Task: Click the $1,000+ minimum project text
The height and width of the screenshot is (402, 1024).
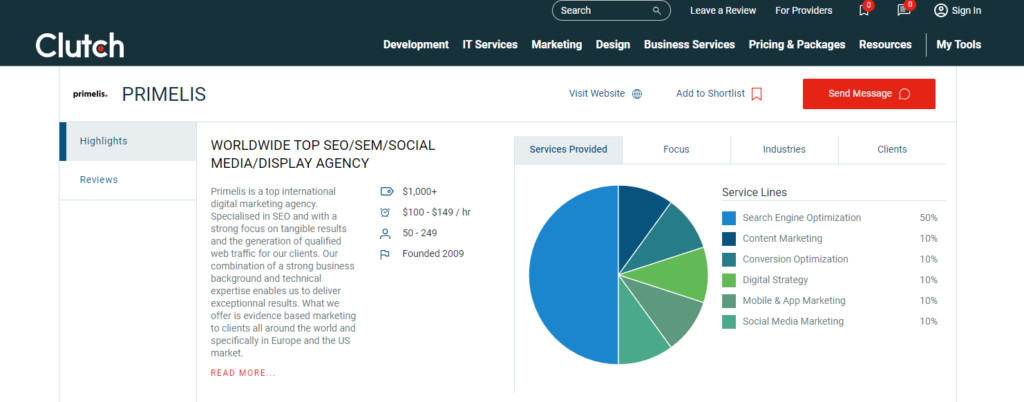Action: click(420, 191)
